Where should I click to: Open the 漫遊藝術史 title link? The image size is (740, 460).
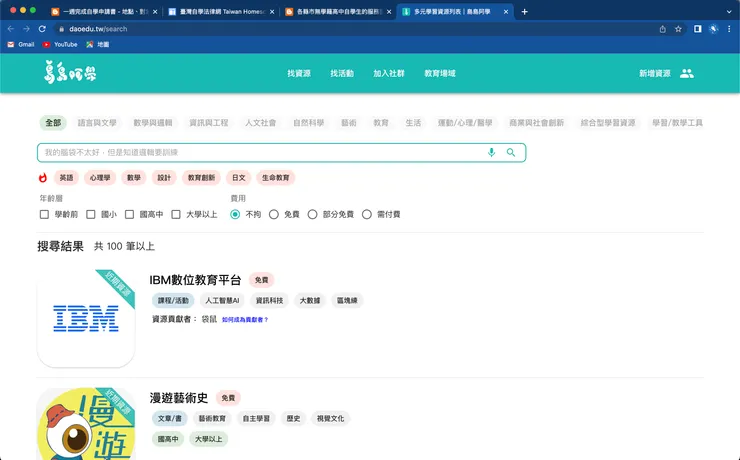click(x=178, y=398)
